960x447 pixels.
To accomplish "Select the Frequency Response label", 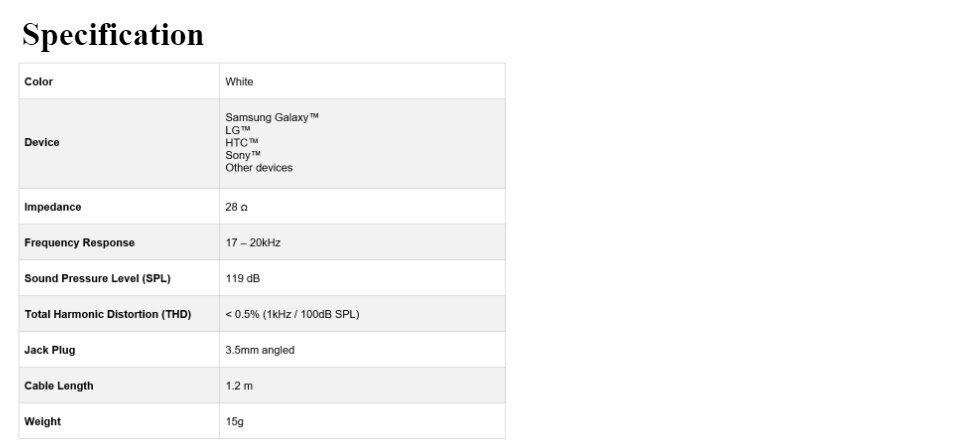I will 80,242.
